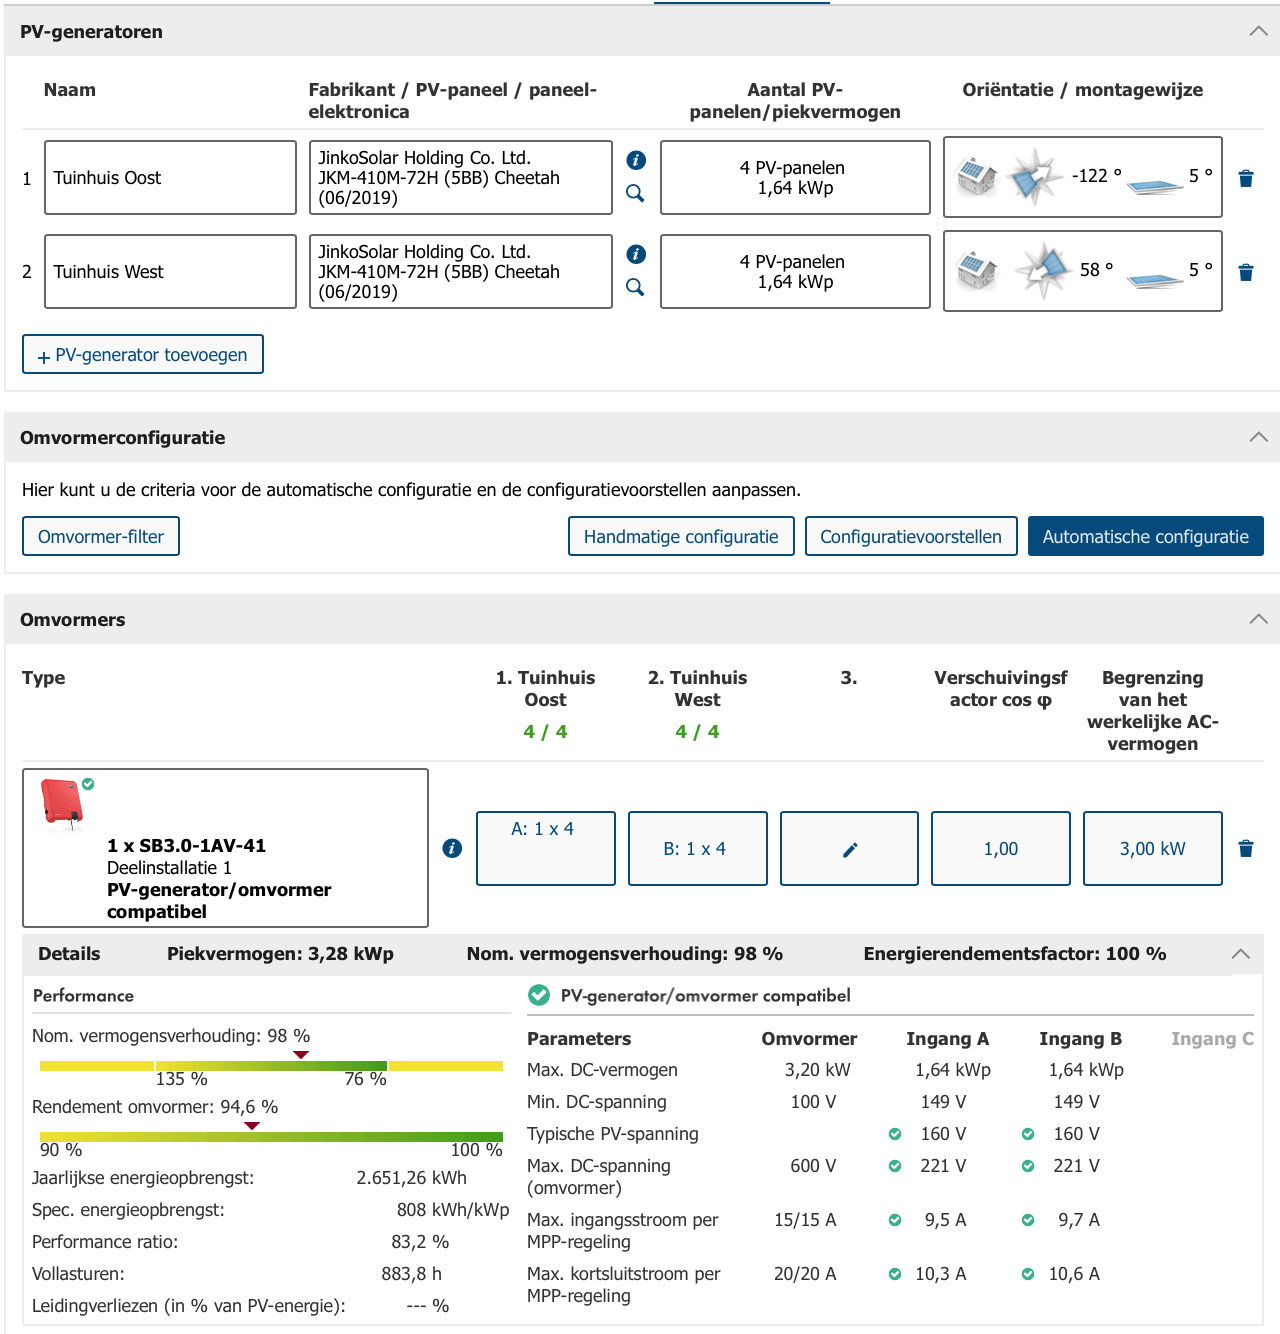Run Automatische configuratie
Image resolution: width=1280 pixels, height=1334 pixels.
pos(1146,536)
